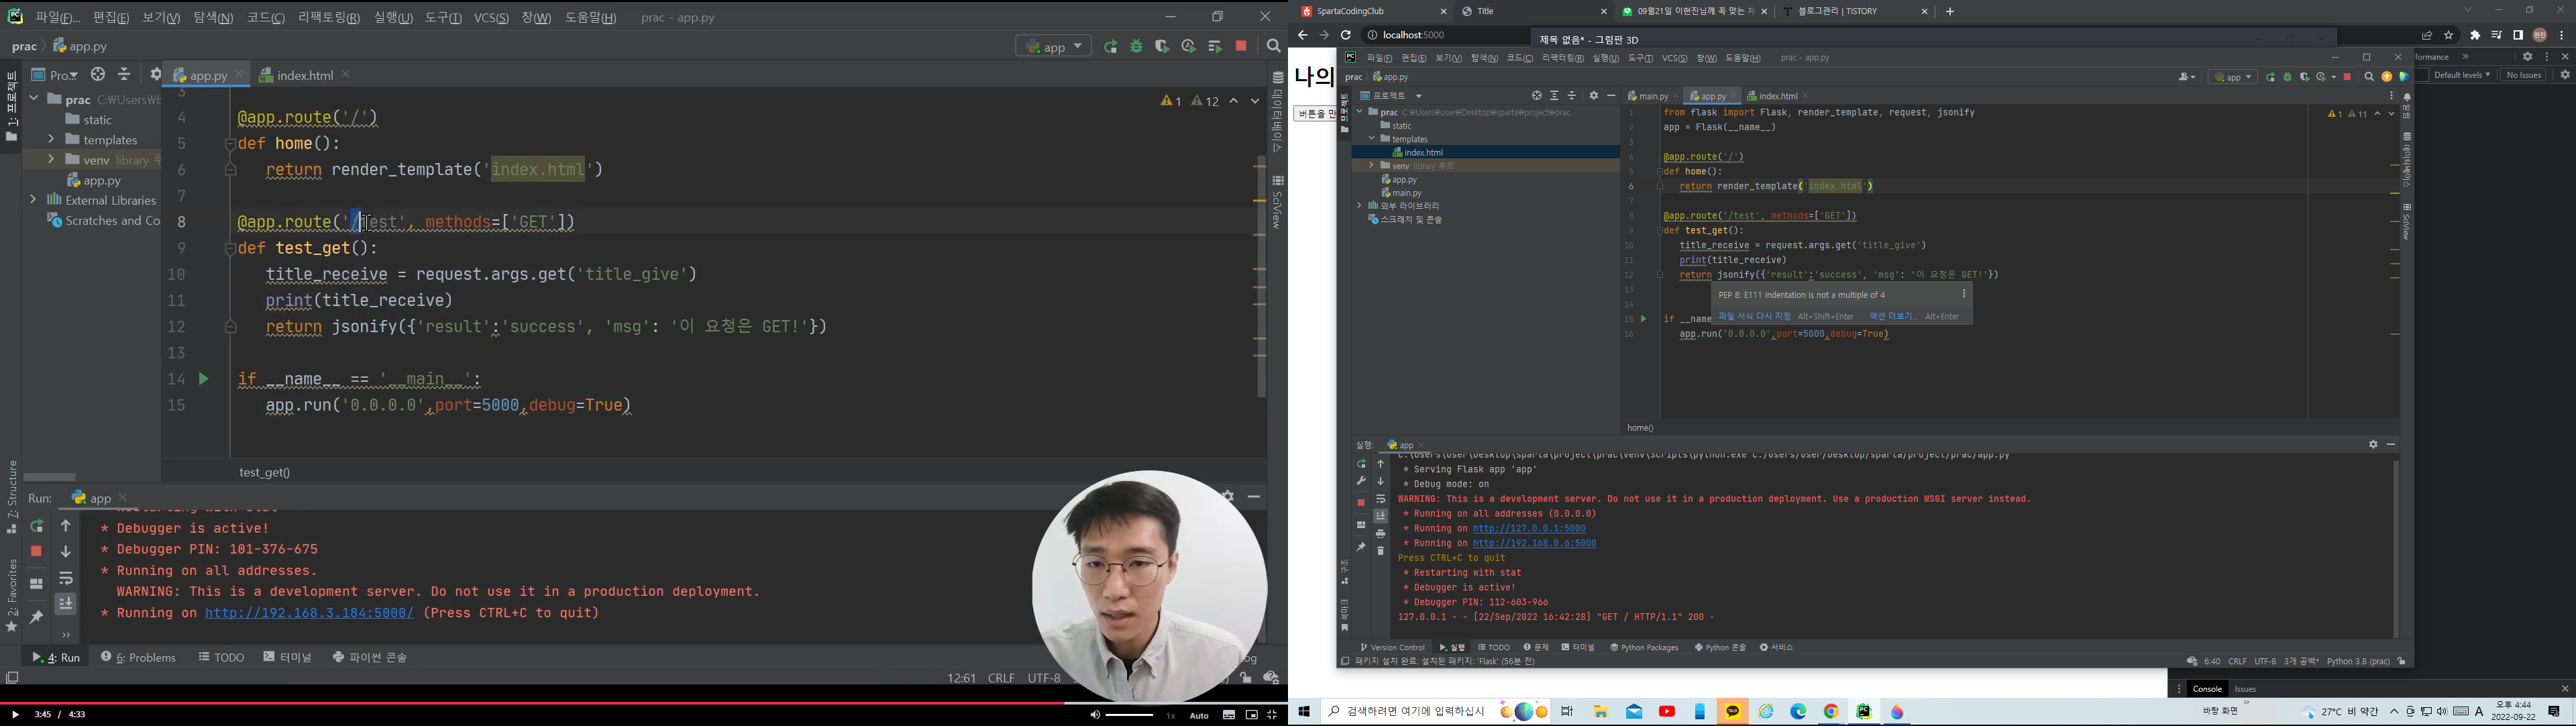Adjust the video volume slider
The height and width of the screenshot is (726, 2576).
1129,715
